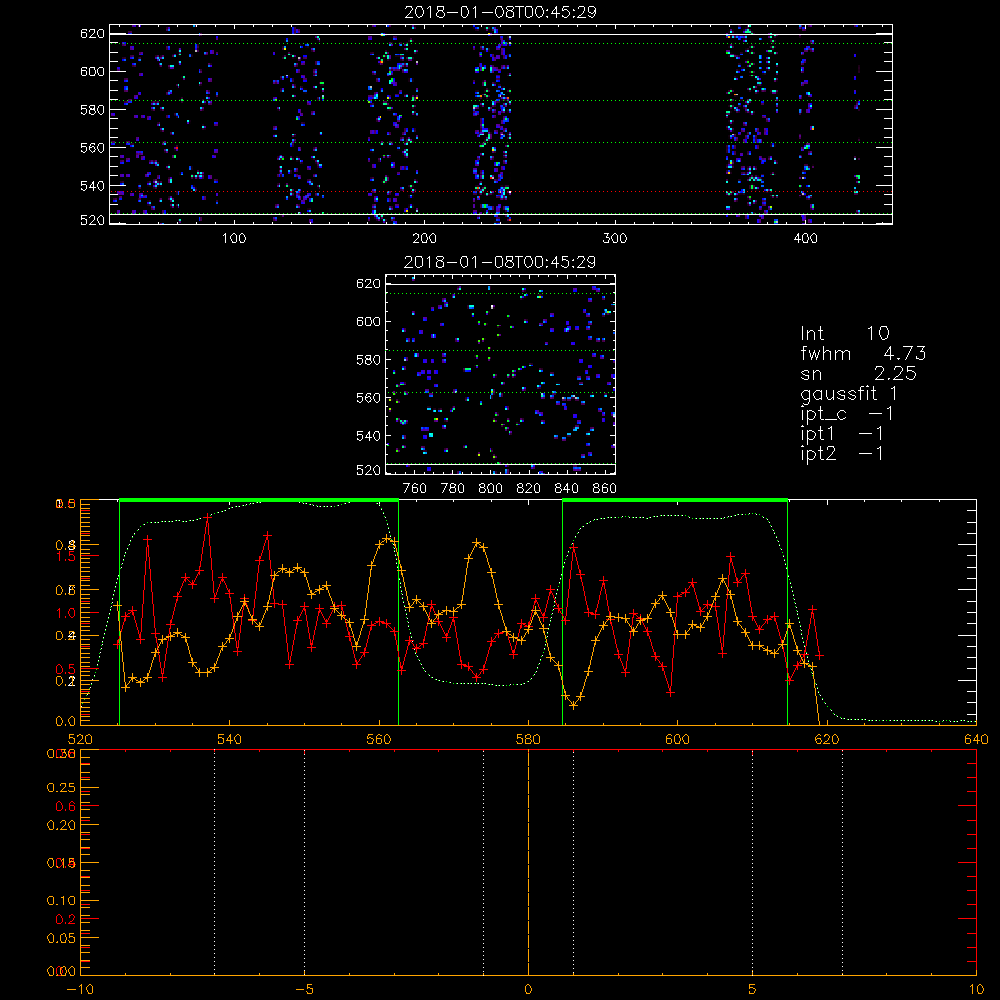Screen dimensions: 1000x1000
Task: Click orange y-axis label 0.10 of bottom plot
Action: click(61, 901)
